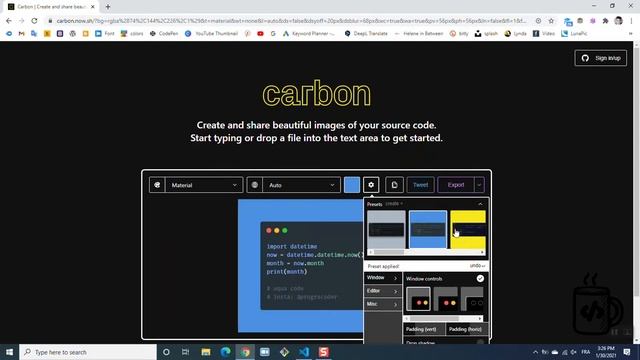Open the LunaPic bookmark
This screenshot has height=360, width=640.
pyautogui.click(x=574, y=33)
